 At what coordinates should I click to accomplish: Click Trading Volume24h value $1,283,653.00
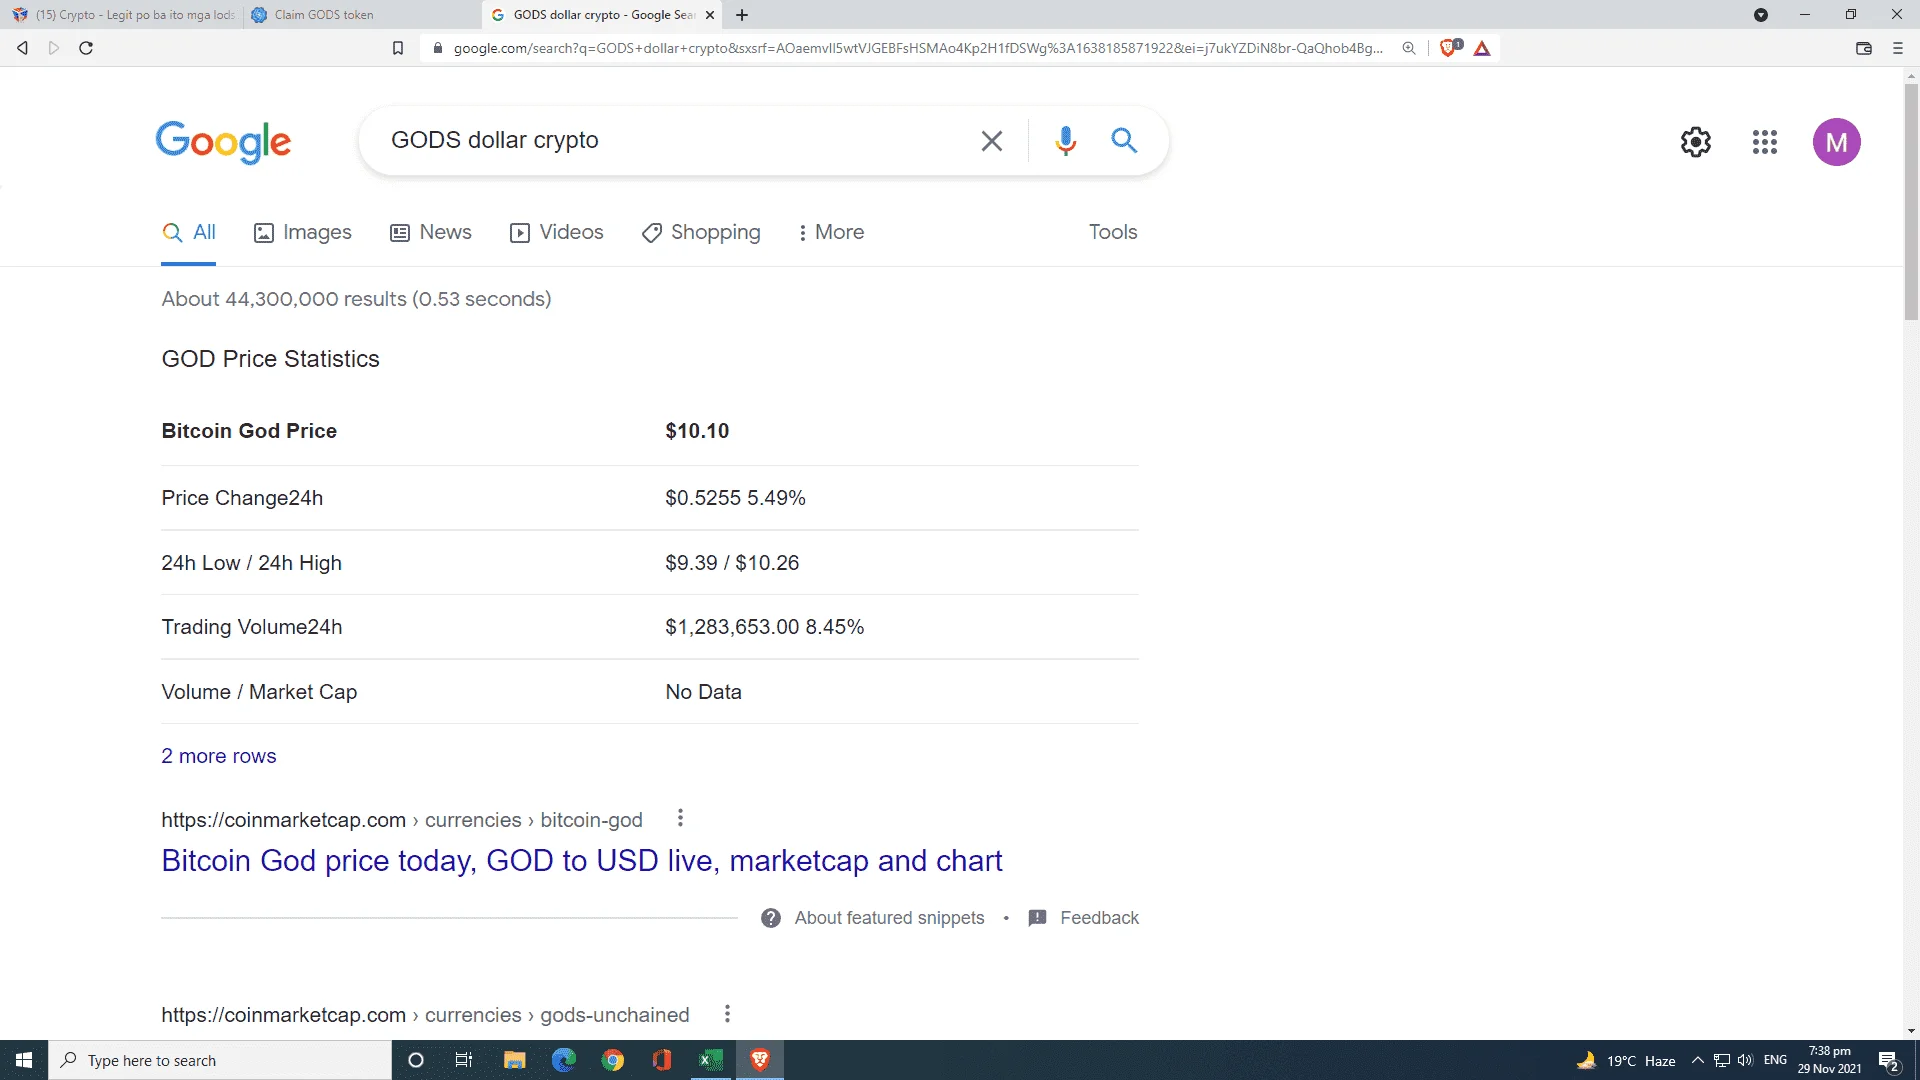coord(732,627)
